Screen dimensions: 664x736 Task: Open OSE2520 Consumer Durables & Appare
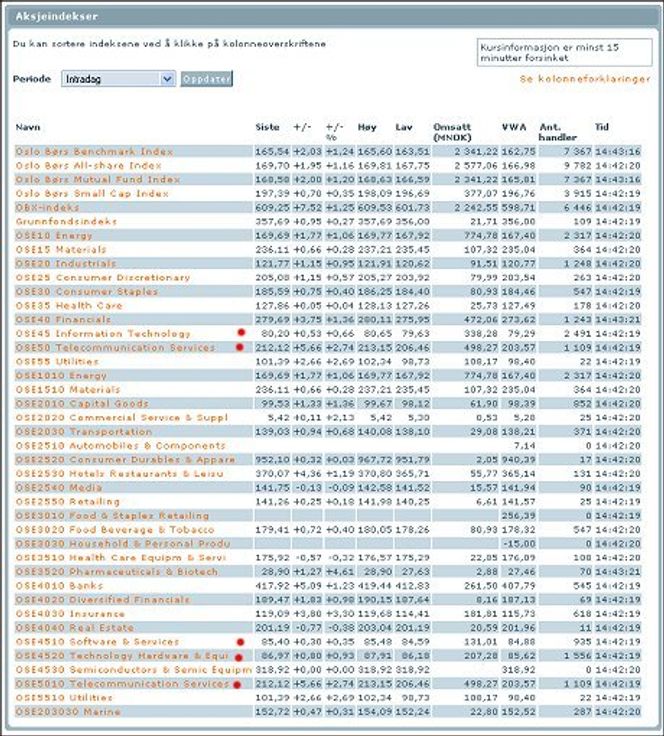click(125, 460)
